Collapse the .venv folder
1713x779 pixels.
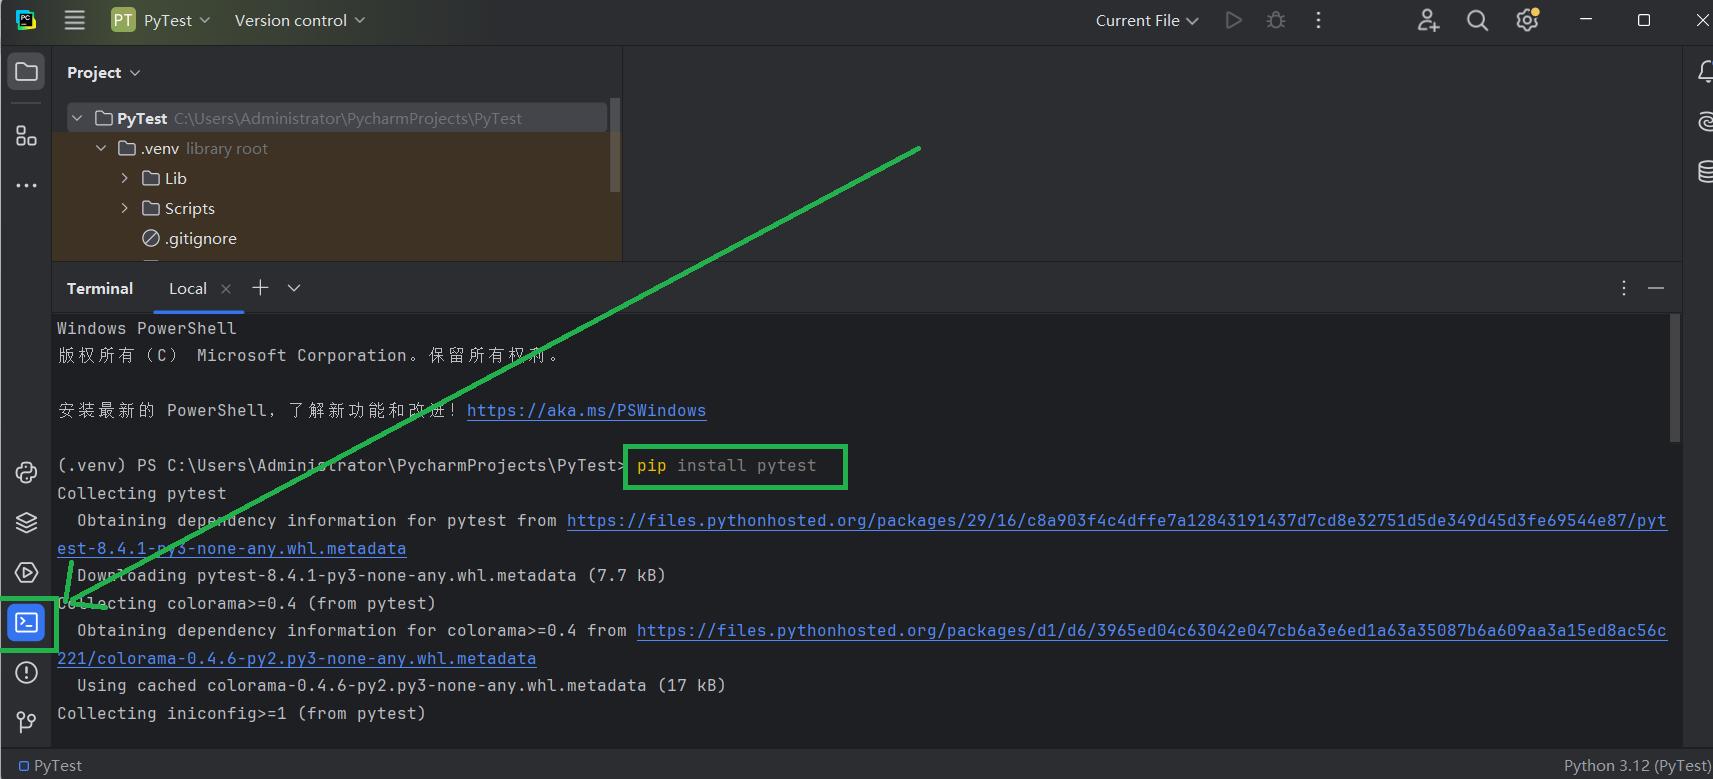(101, 148)
